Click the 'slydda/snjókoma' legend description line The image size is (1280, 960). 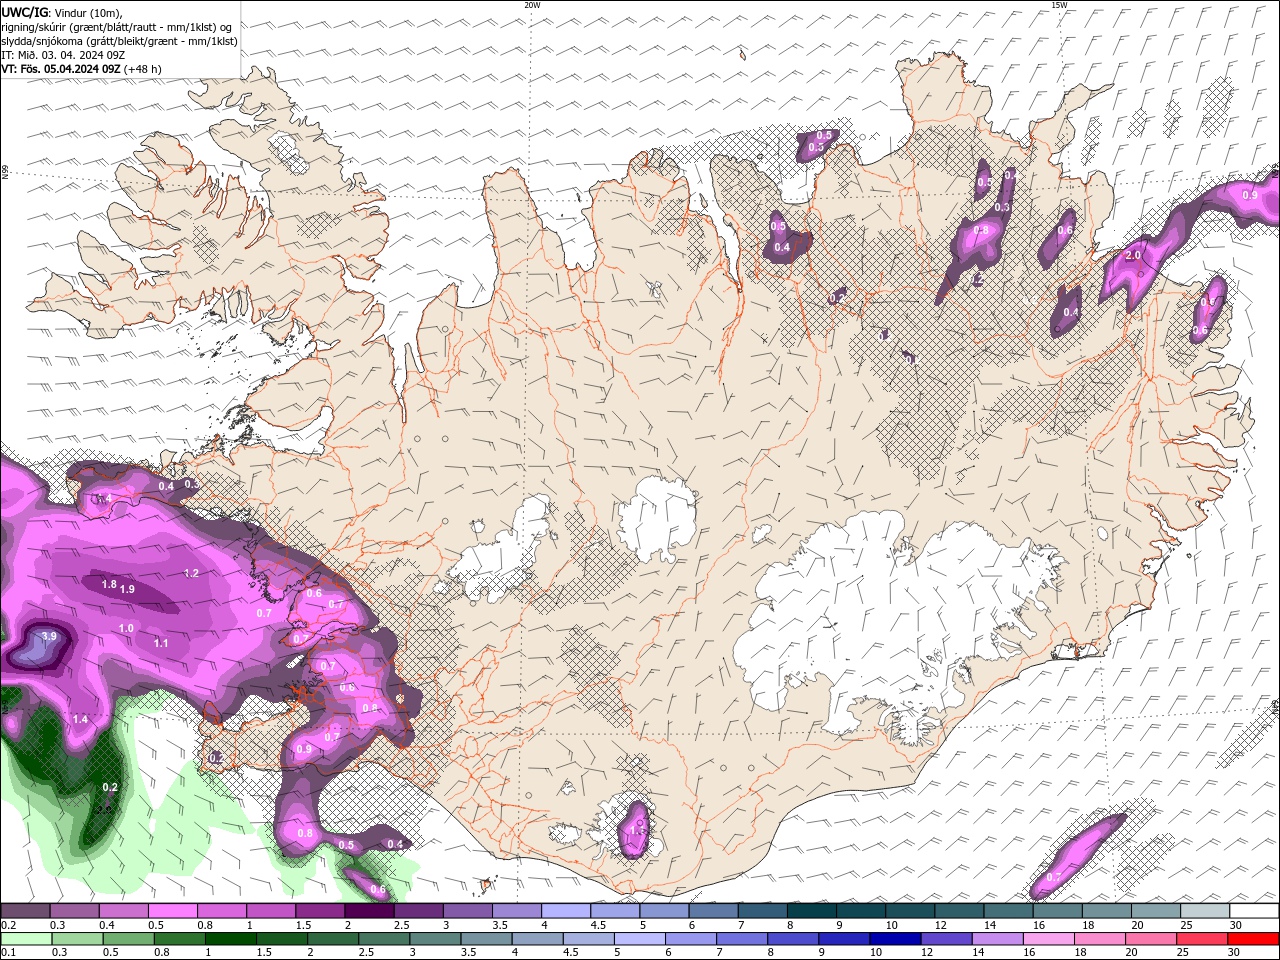coord(119,41)
